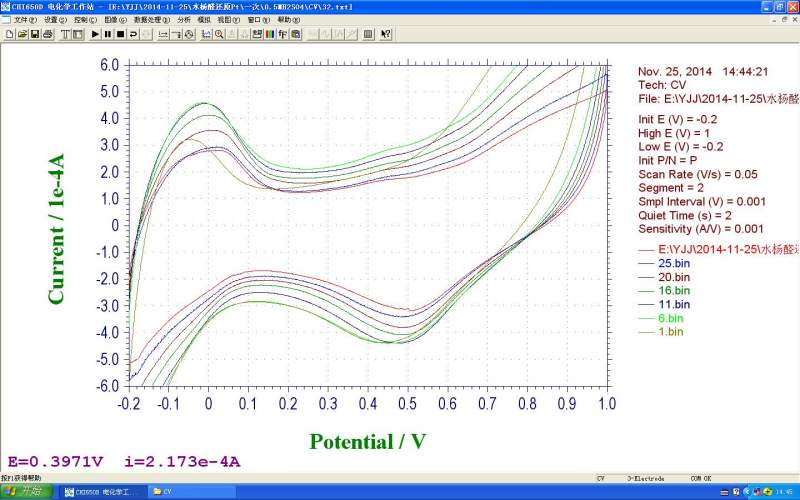This screenshot has width=800, height=500.
Task: Stop the experiment with the square icon
Action: pyautogui.click(x=121, y=34)
